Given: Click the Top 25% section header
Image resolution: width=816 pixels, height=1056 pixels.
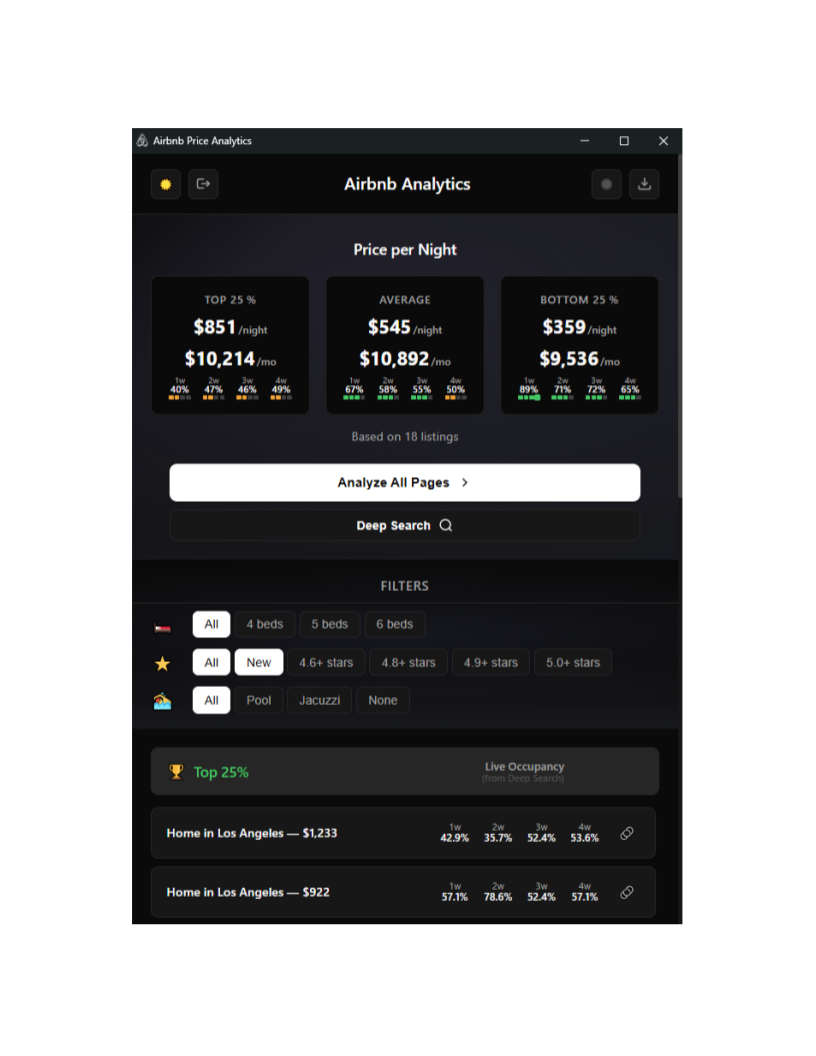Looking at the screenshot, I should click(x=405, y=772).
